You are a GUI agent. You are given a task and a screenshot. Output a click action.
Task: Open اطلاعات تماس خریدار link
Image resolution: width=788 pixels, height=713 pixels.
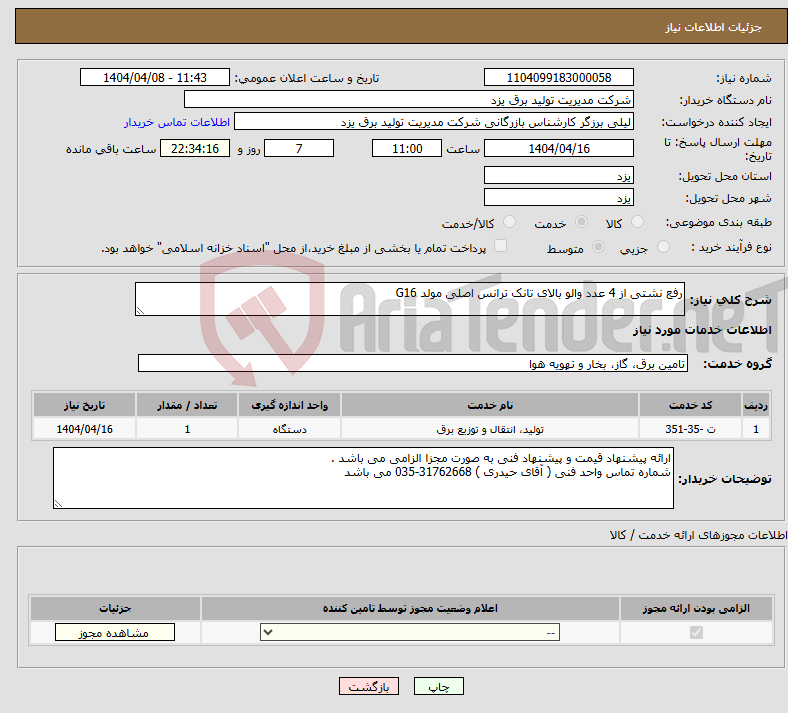pyautogui.click(x=177, y=122)
